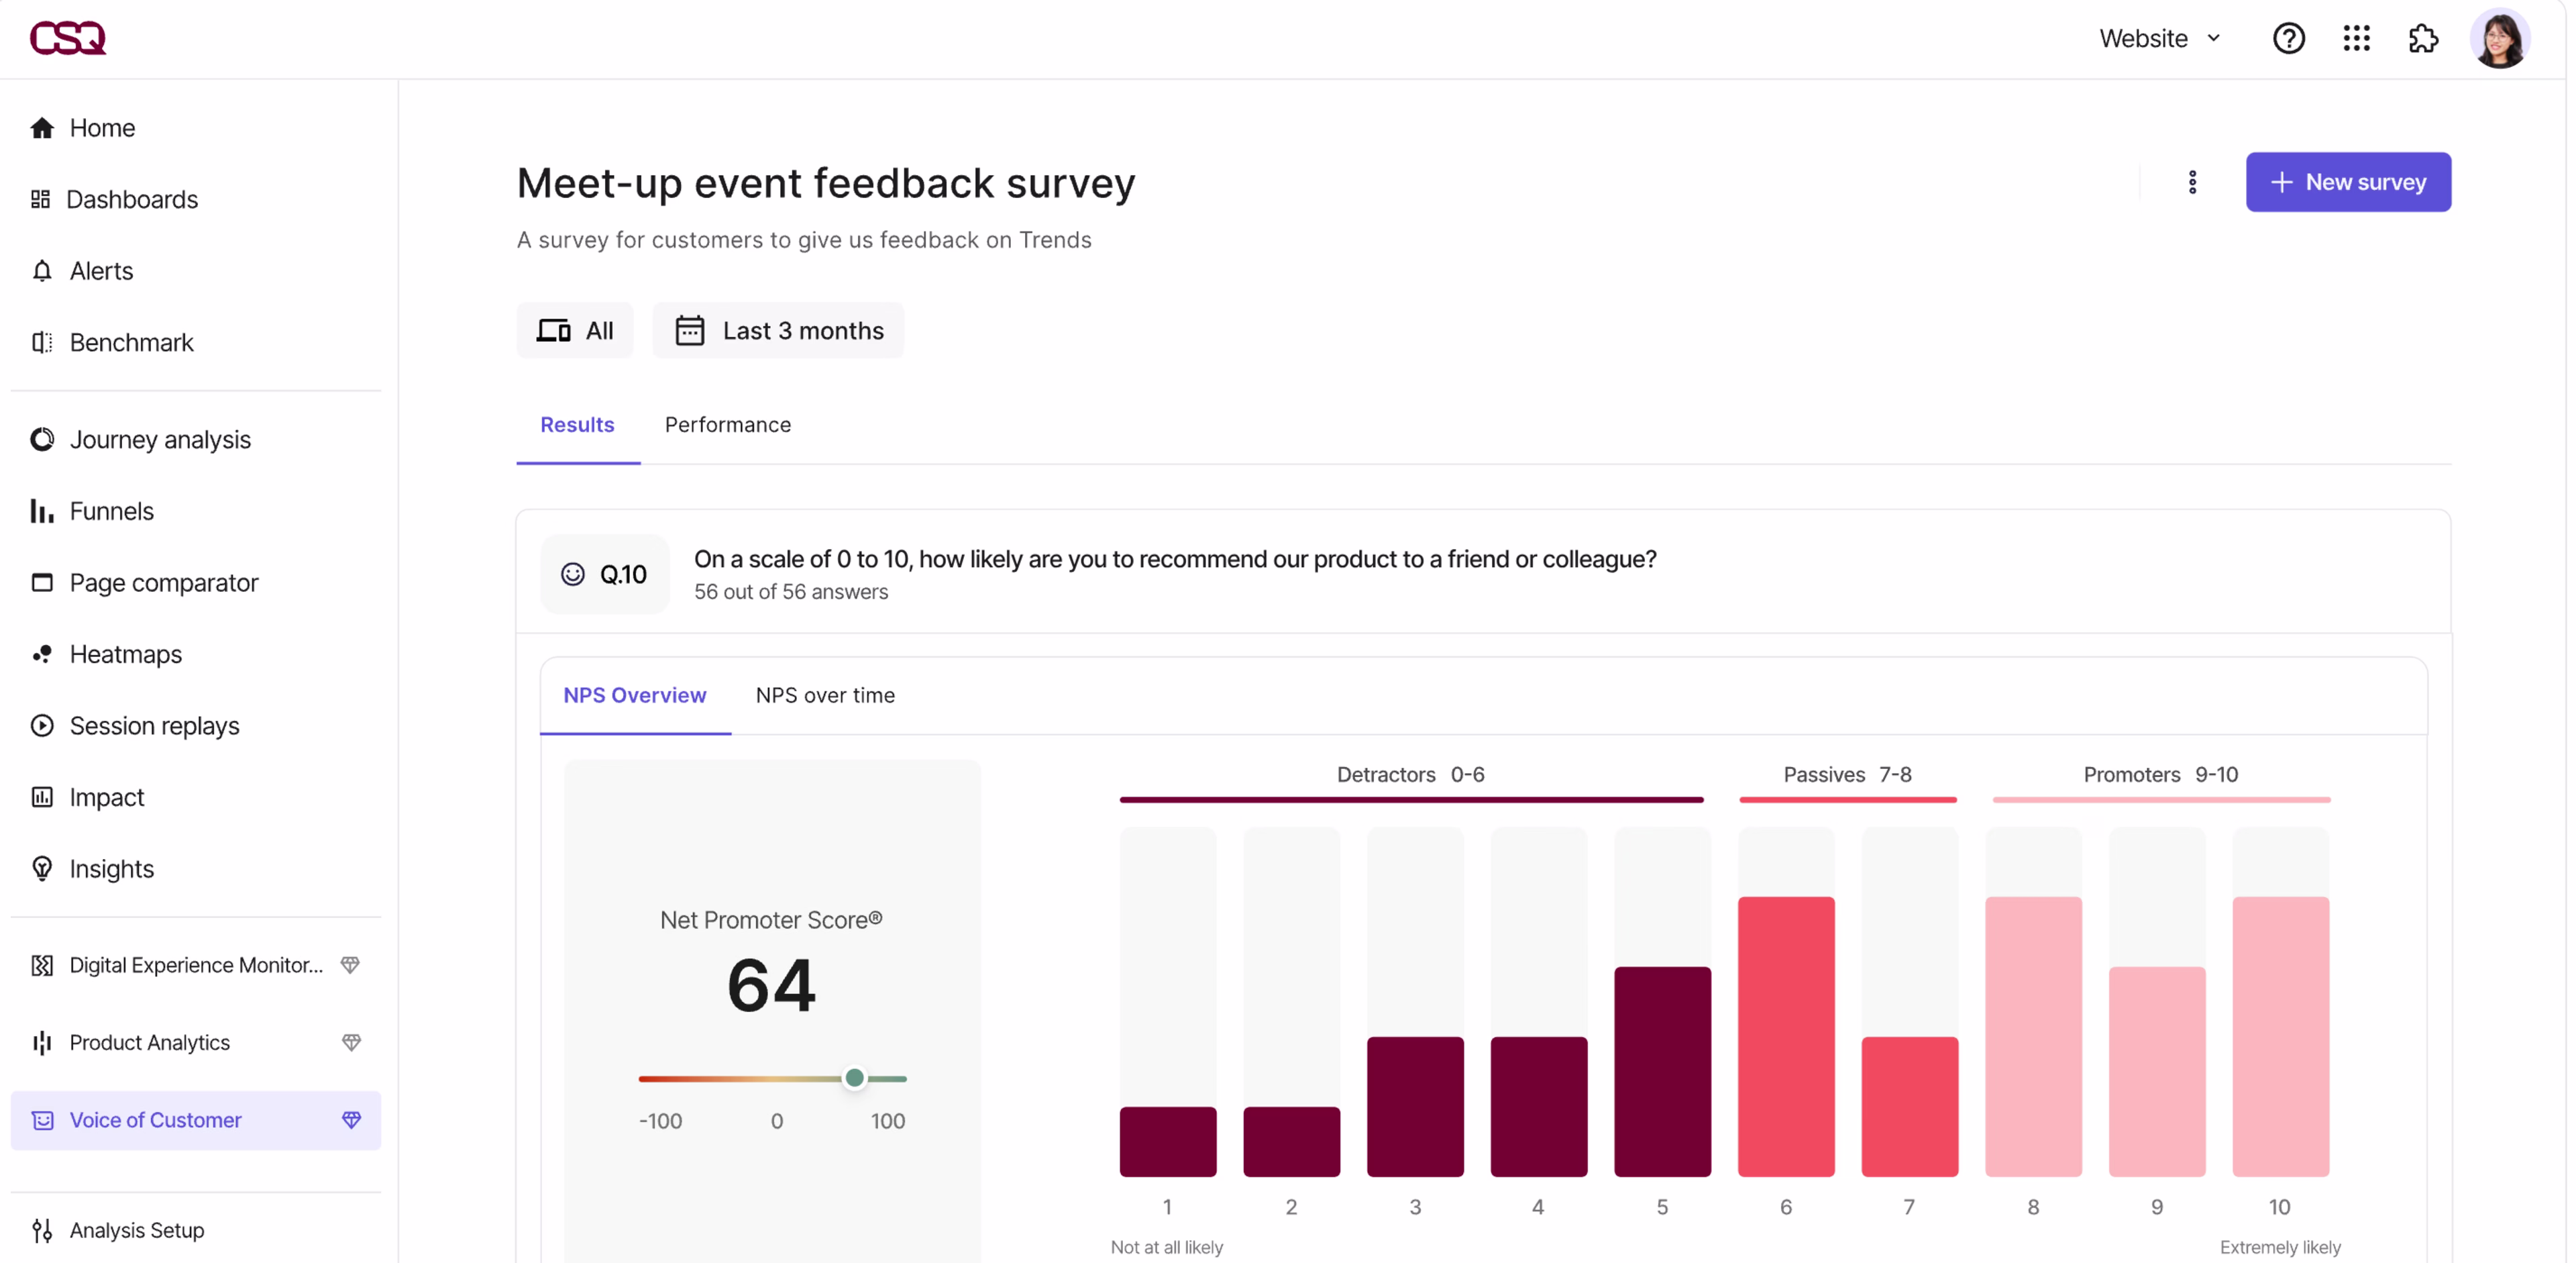Click the New survey button
Screen dimensions: 2576x1263
[x=2348, y=182]
